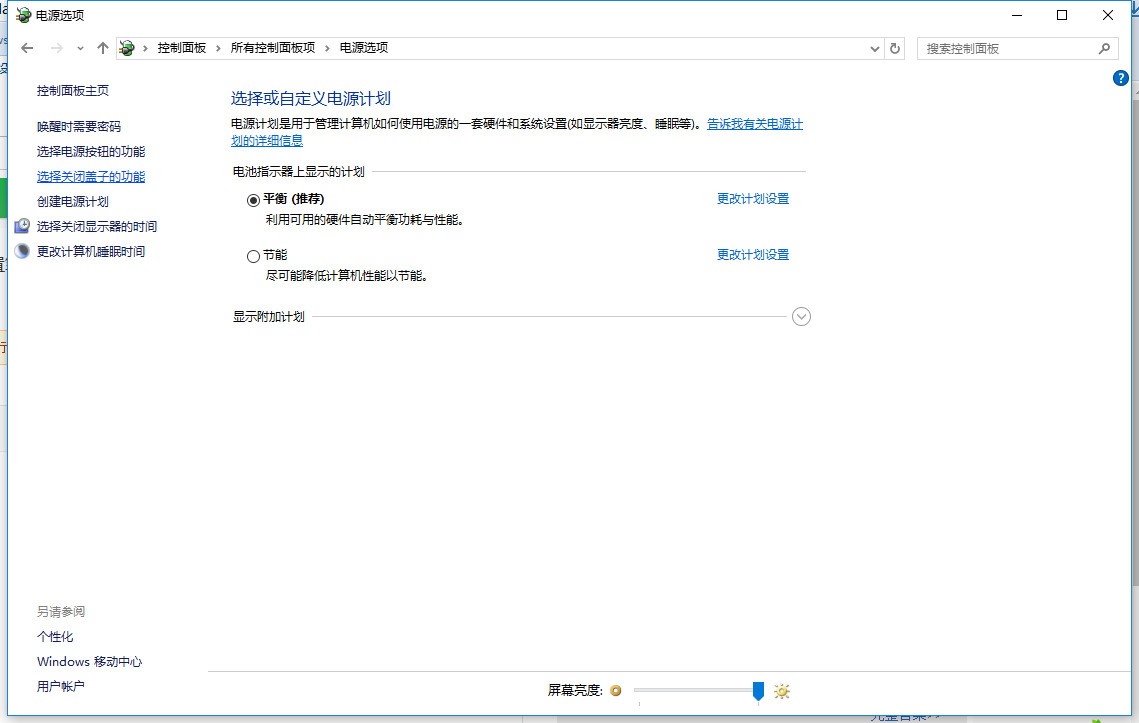Click the high brightness sun icon
This screenshot has height=723, width=1139.
coord(782,691)
